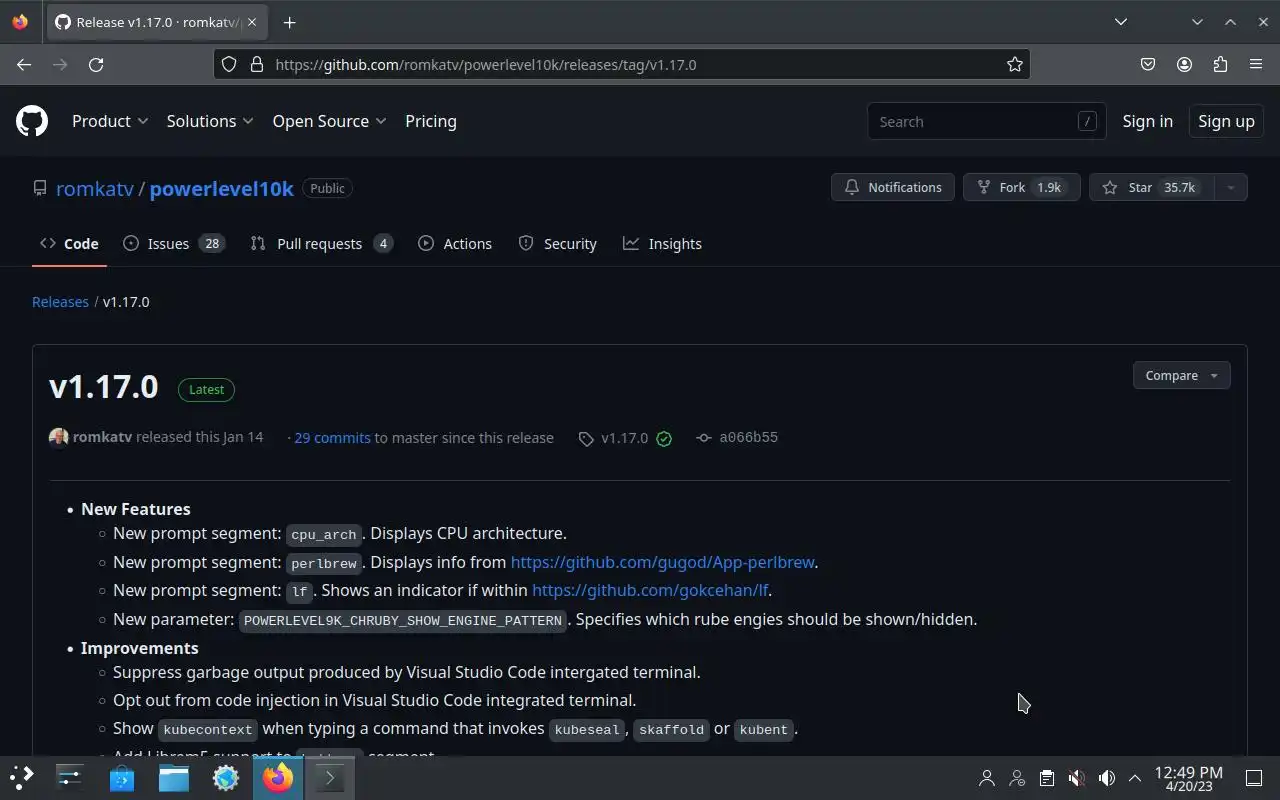Click romkatv's avatar image
1280x800 pixels.
tap(59, 437)
